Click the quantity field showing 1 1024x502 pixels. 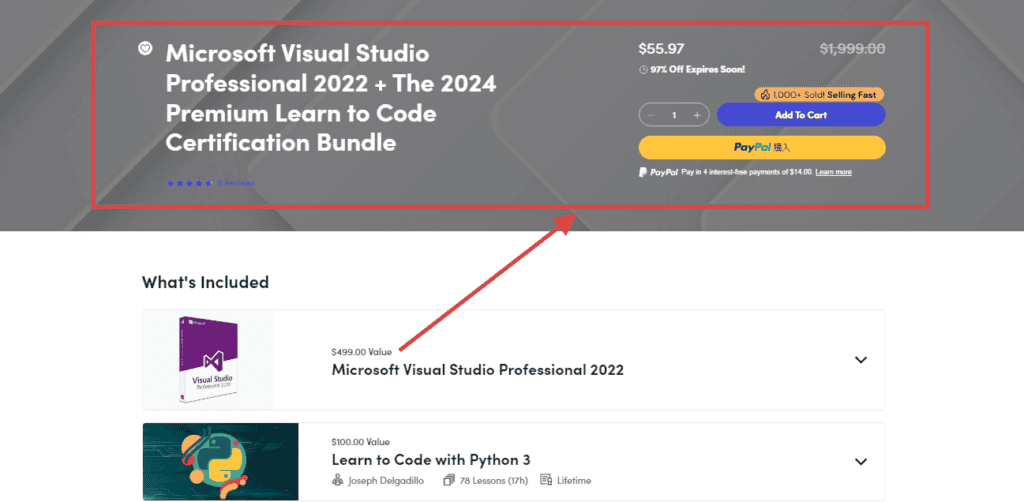(x=674, y=116)
